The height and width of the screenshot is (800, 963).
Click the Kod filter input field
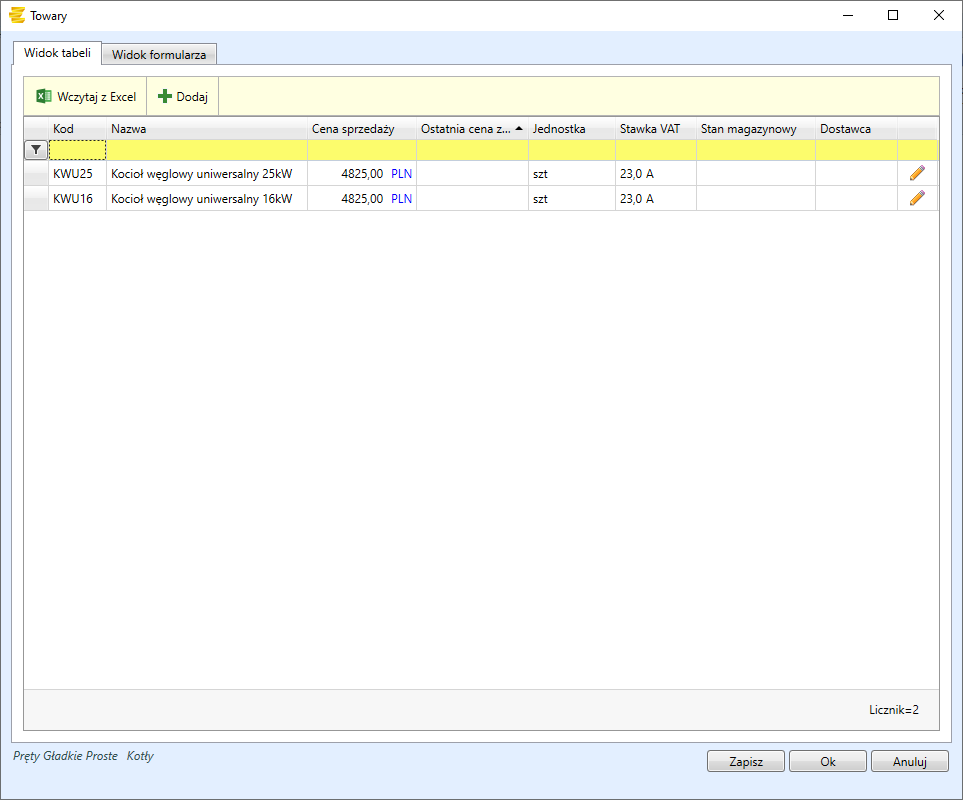78,150
